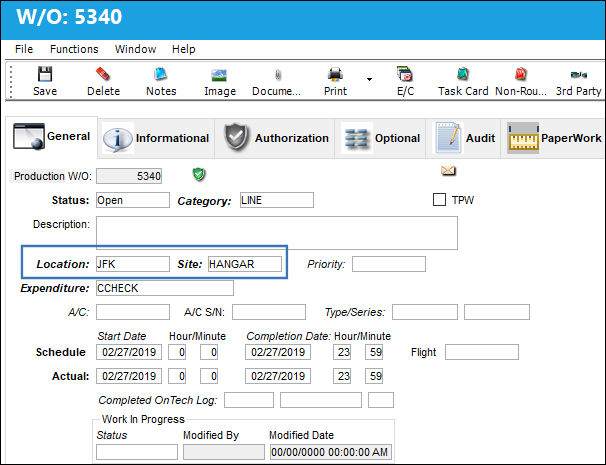
Task: Click the Work In Progress Status field
Action: click(x=137, y=452)
